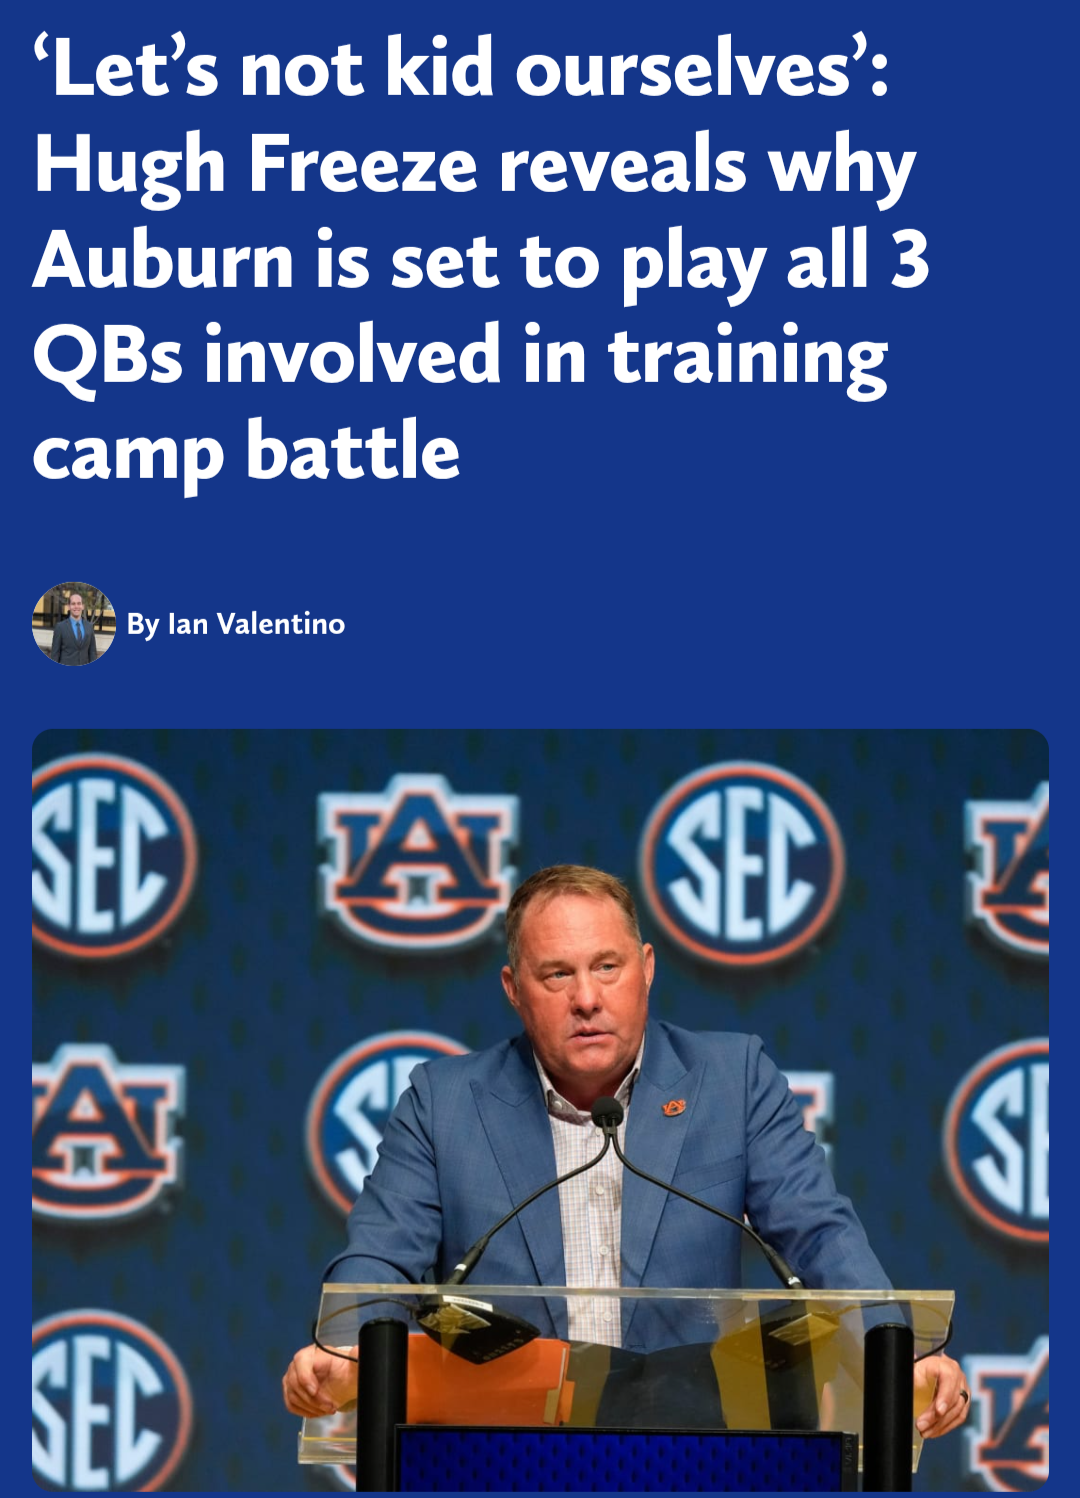Click the Auburn lapel pin on the blue jacket
The height and width of the screenshot is (1498, 1080).
pyautogui.click(x=674, y=1107)
